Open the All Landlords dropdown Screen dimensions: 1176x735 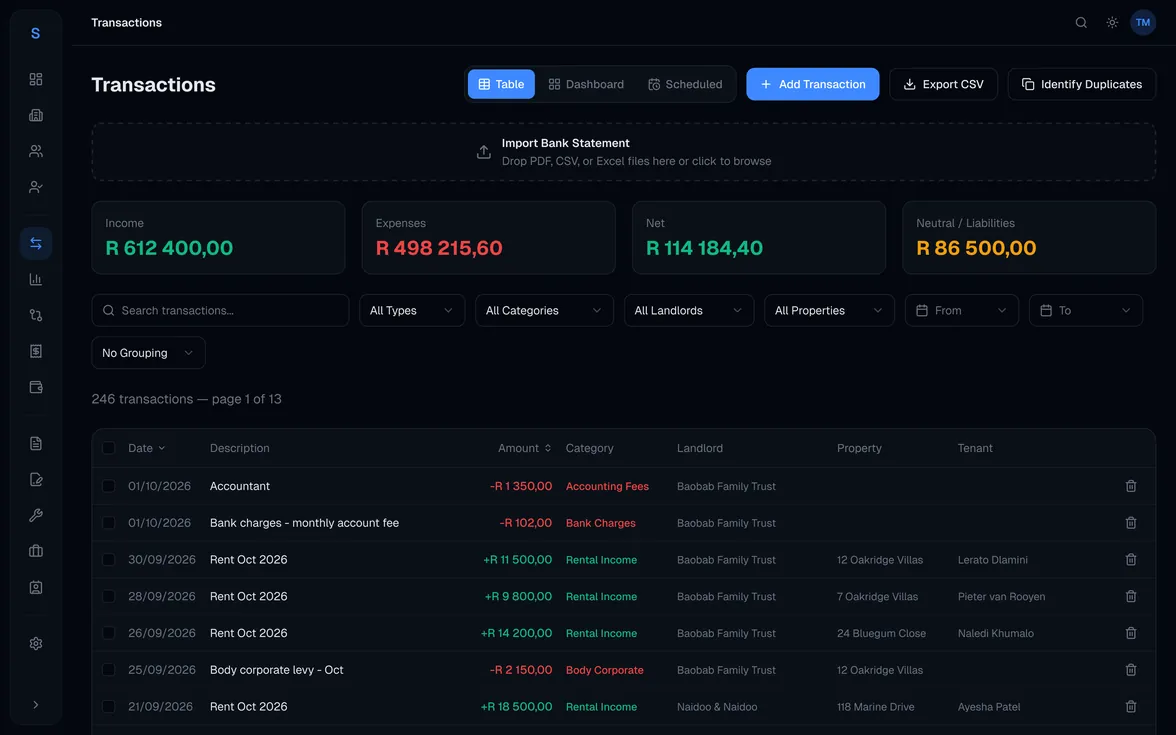click(x=688, y=310)
